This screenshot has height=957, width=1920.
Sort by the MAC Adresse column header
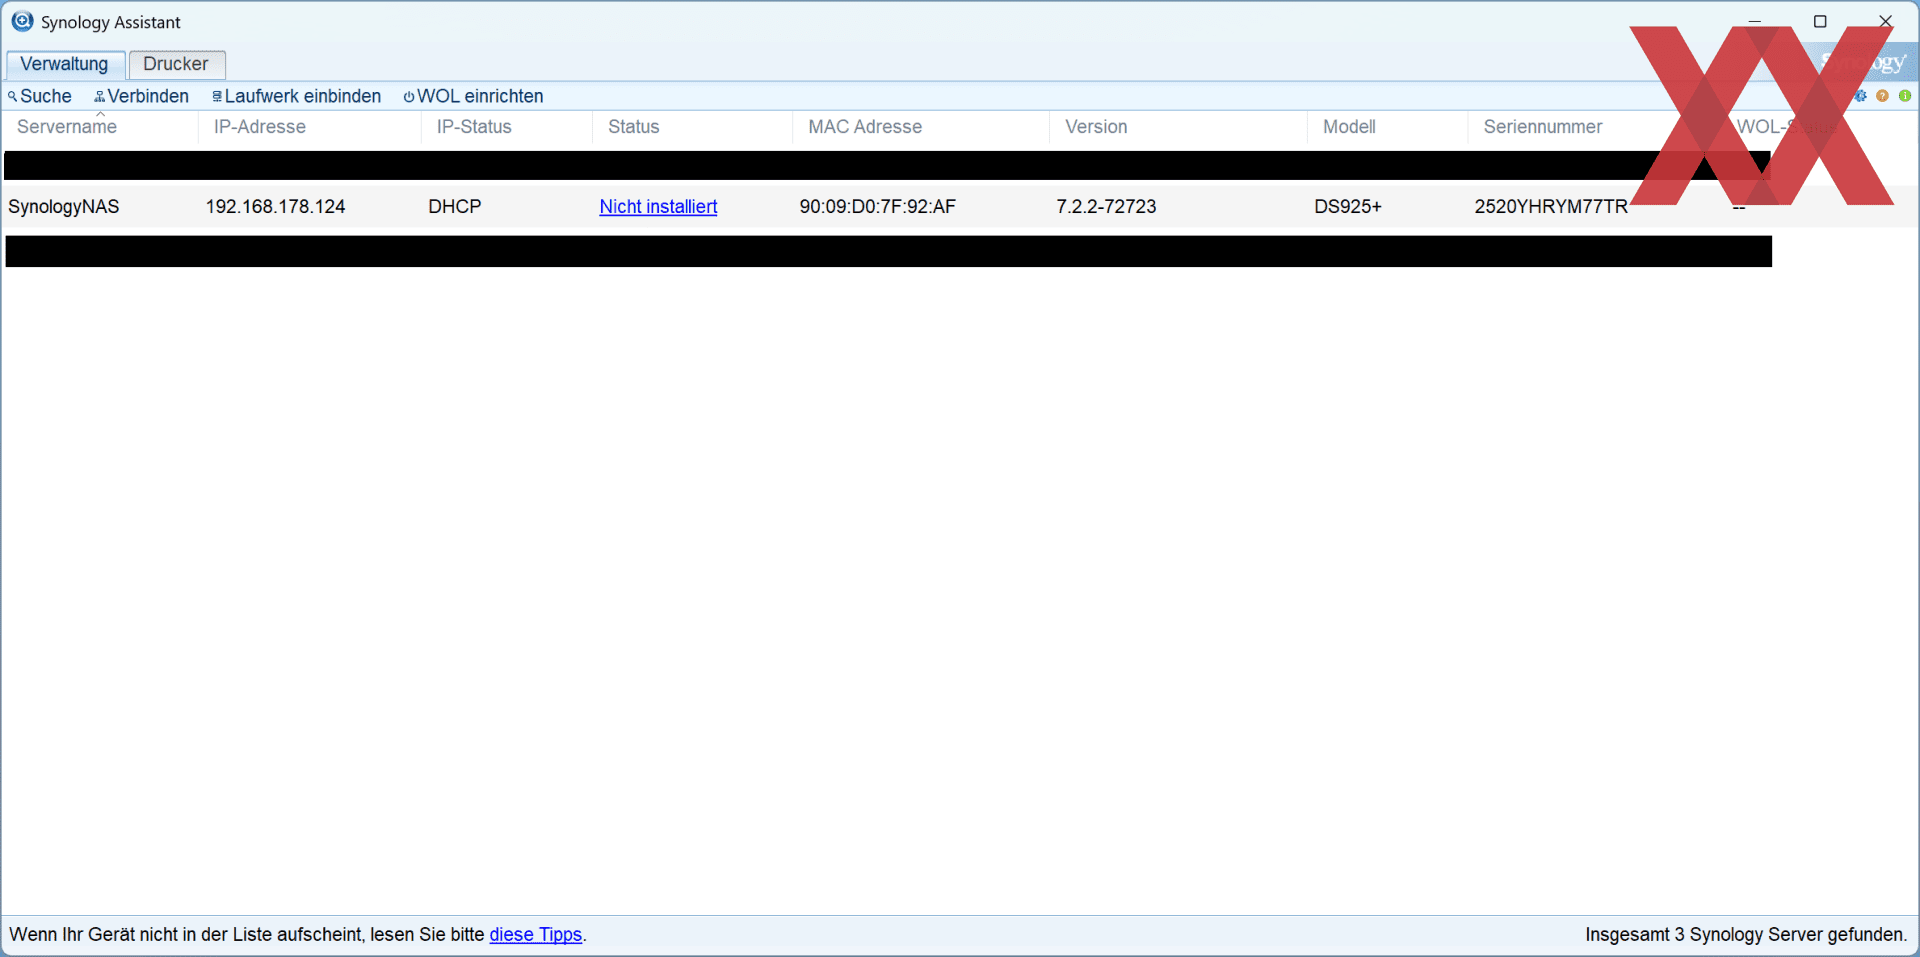pyautogui.click(x=921, y=127)
